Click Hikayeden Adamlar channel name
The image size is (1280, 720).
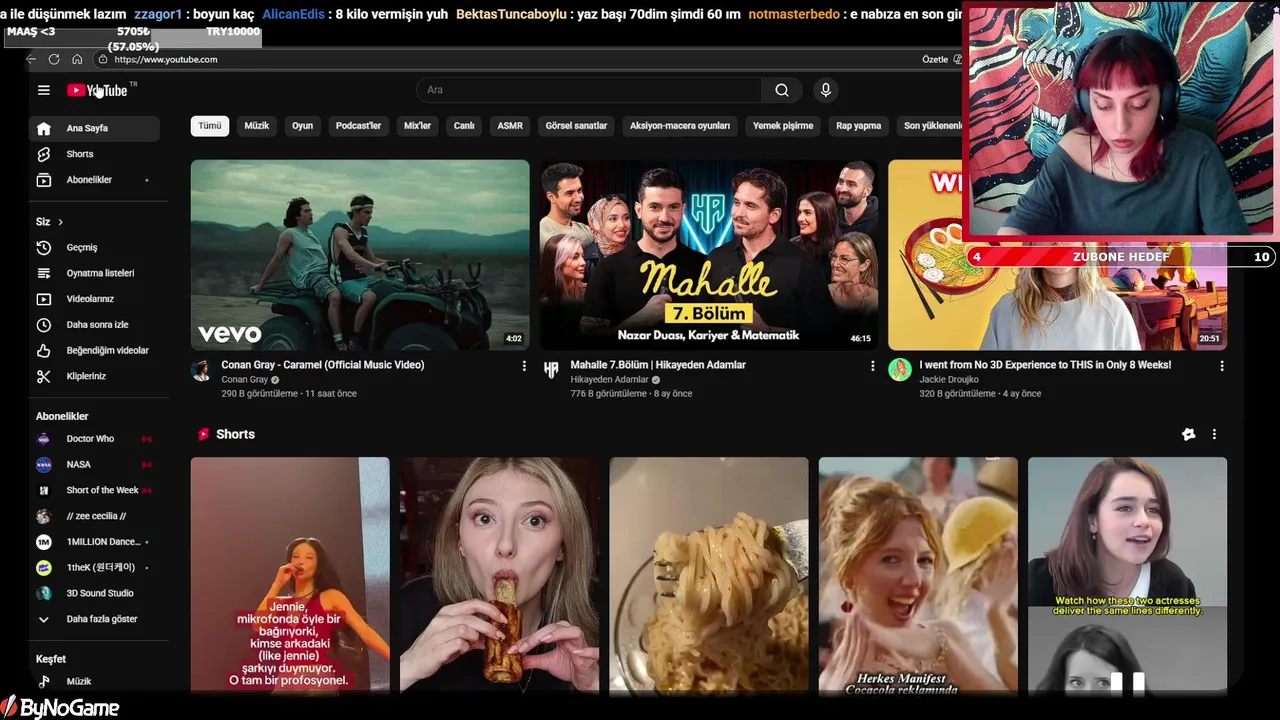click(609, 380)
